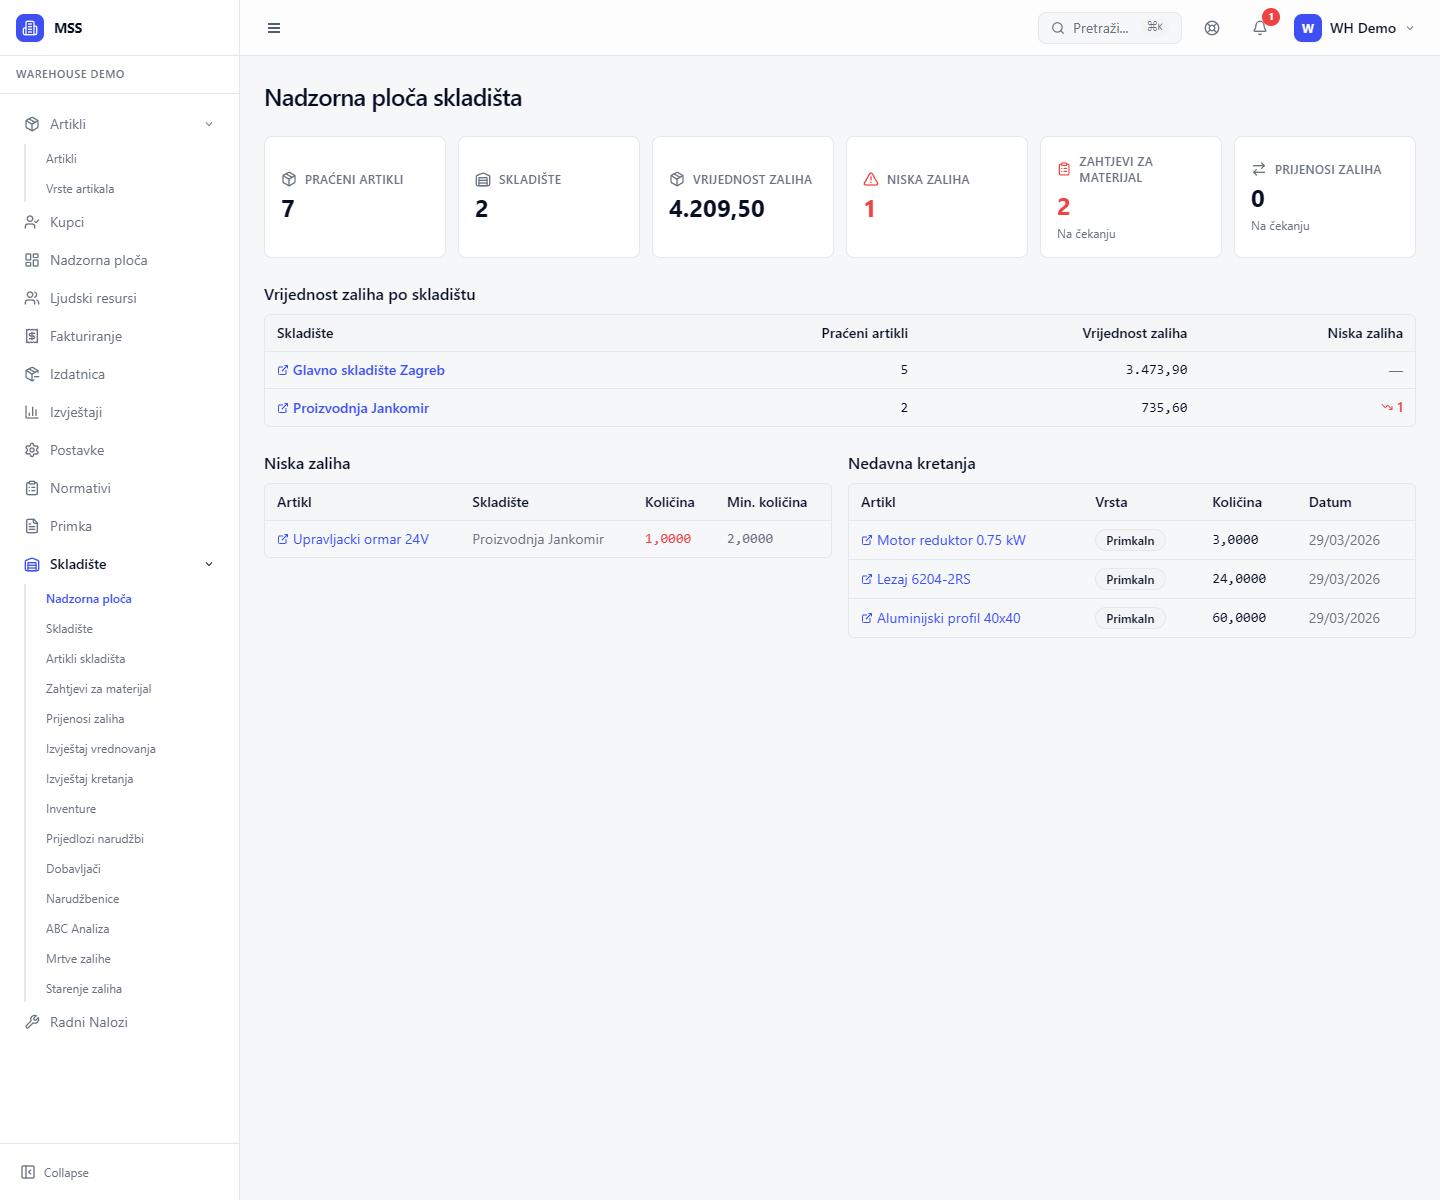1440x1200 pixels.
Task: Open the Glavno skladište Zagreb link
Action: (x=368, y=370)
